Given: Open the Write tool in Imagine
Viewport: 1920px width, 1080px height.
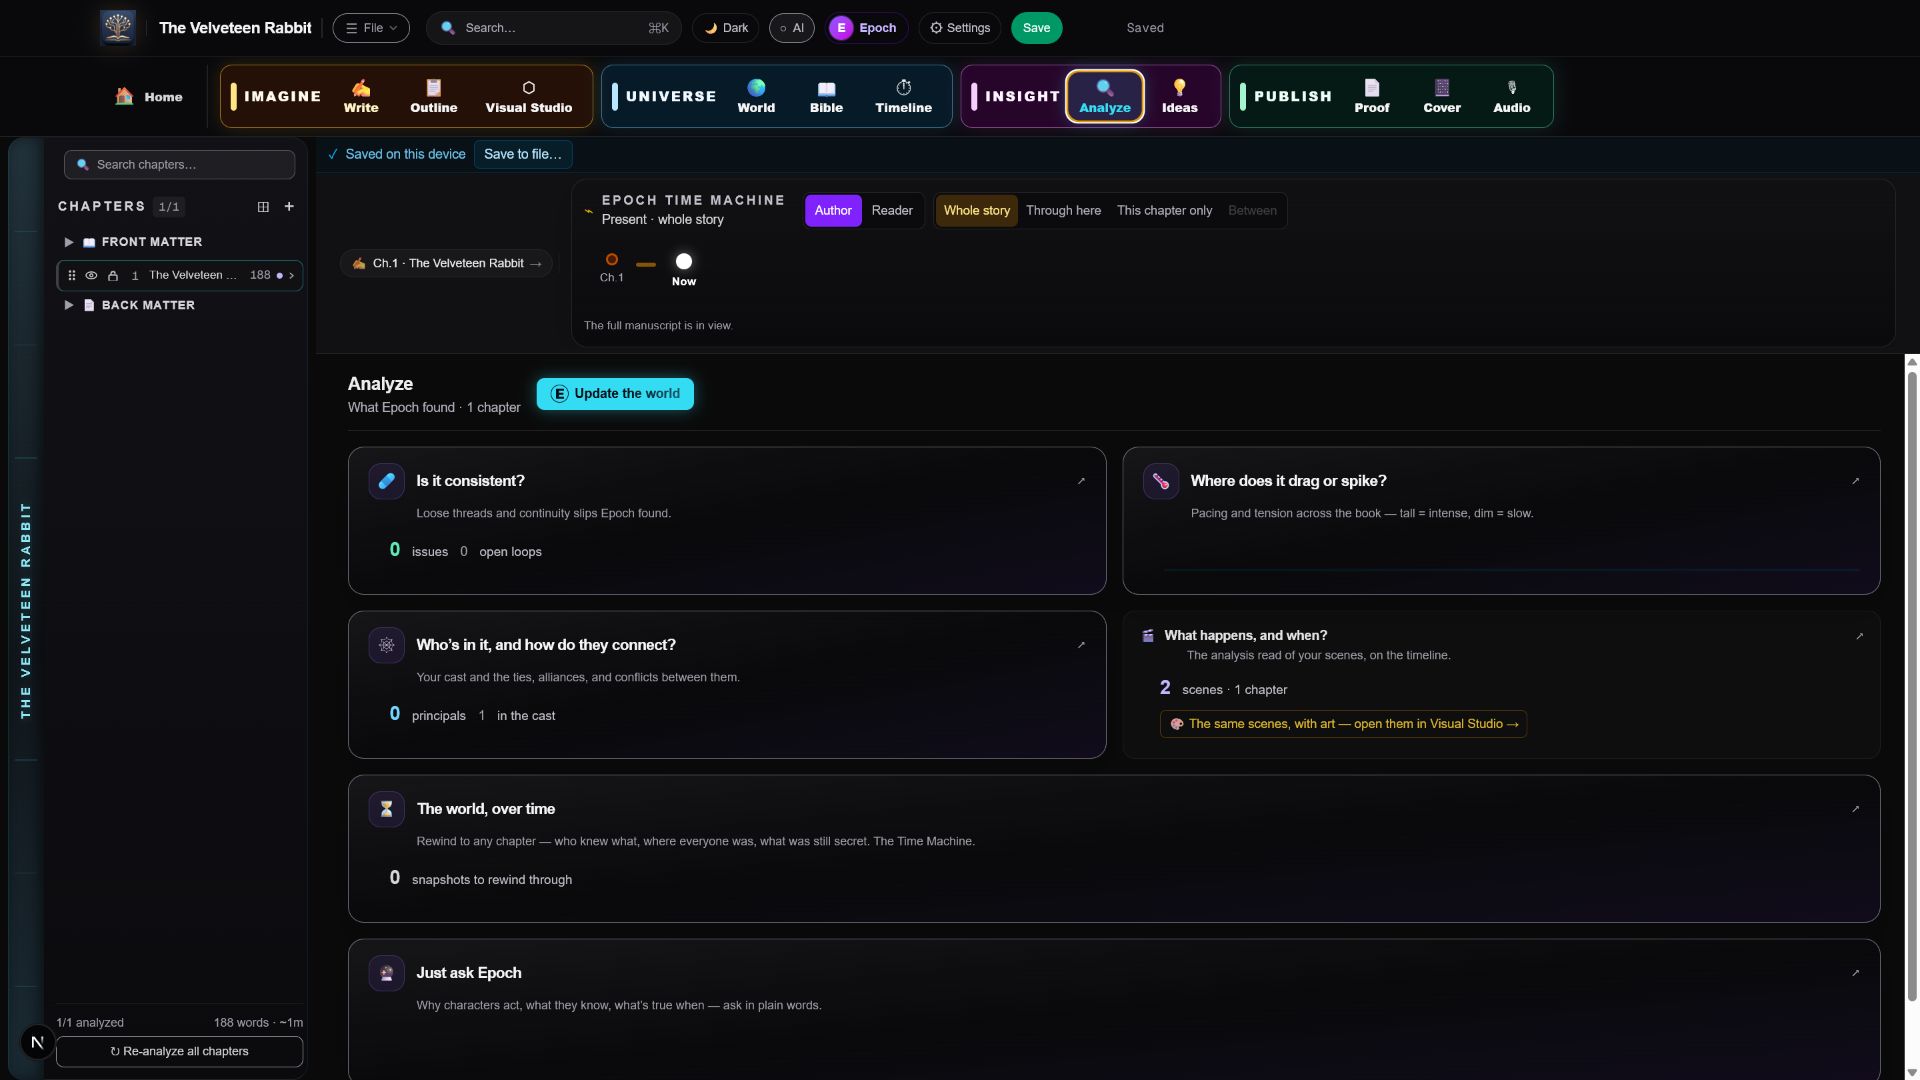Looking at the screenshot, I should point(361,96).
